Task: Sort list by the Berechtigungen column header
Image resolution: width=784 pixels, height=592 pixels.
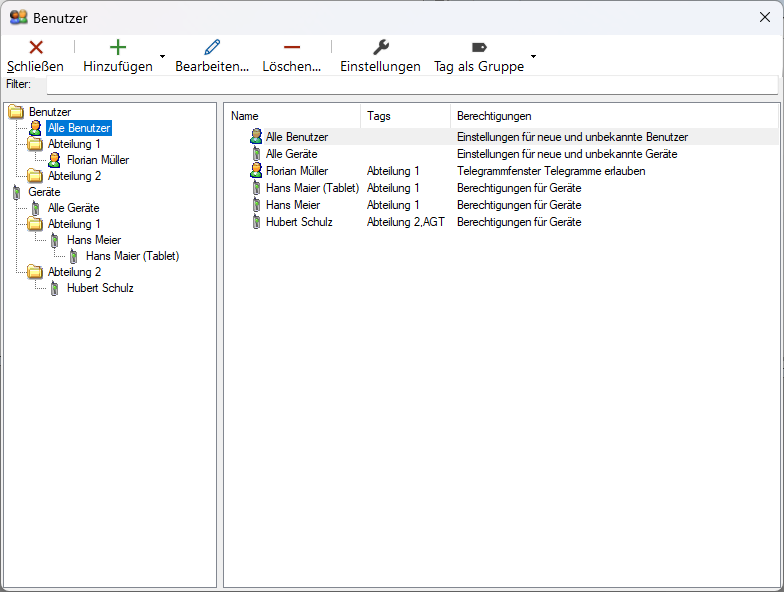Action: [x=615, y=116]
